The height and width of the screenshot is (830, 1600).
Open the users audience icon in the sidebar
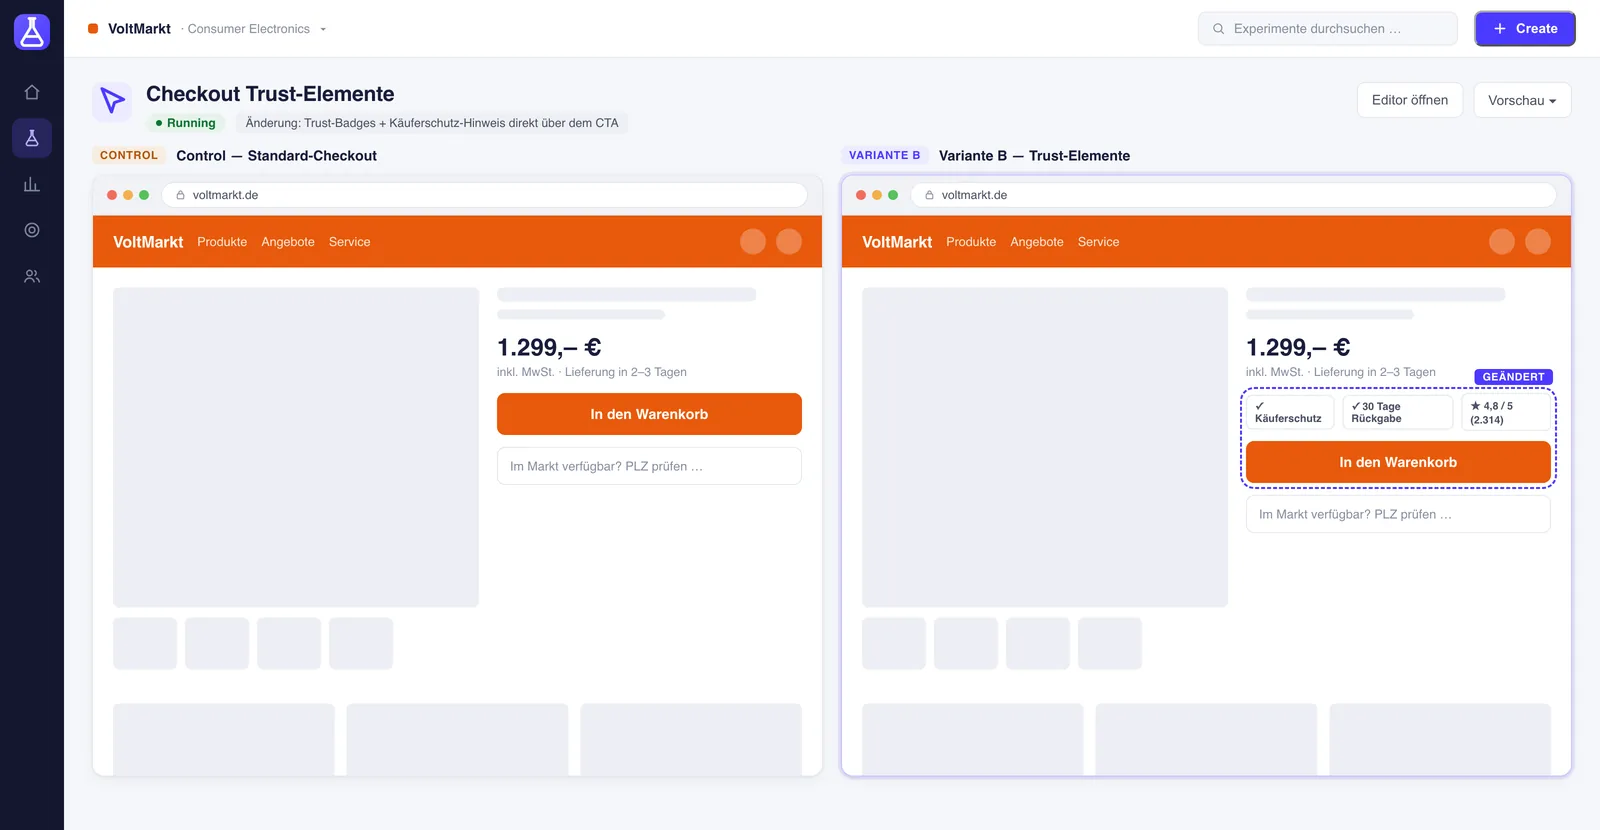[x=32, y=276]
